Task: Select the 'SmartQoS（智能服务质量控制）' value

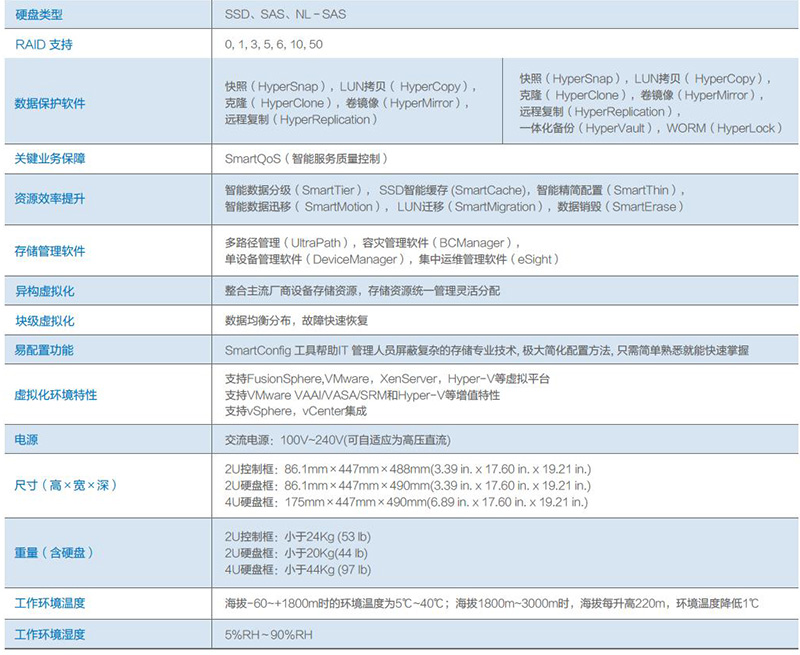Action: point(306,159)
